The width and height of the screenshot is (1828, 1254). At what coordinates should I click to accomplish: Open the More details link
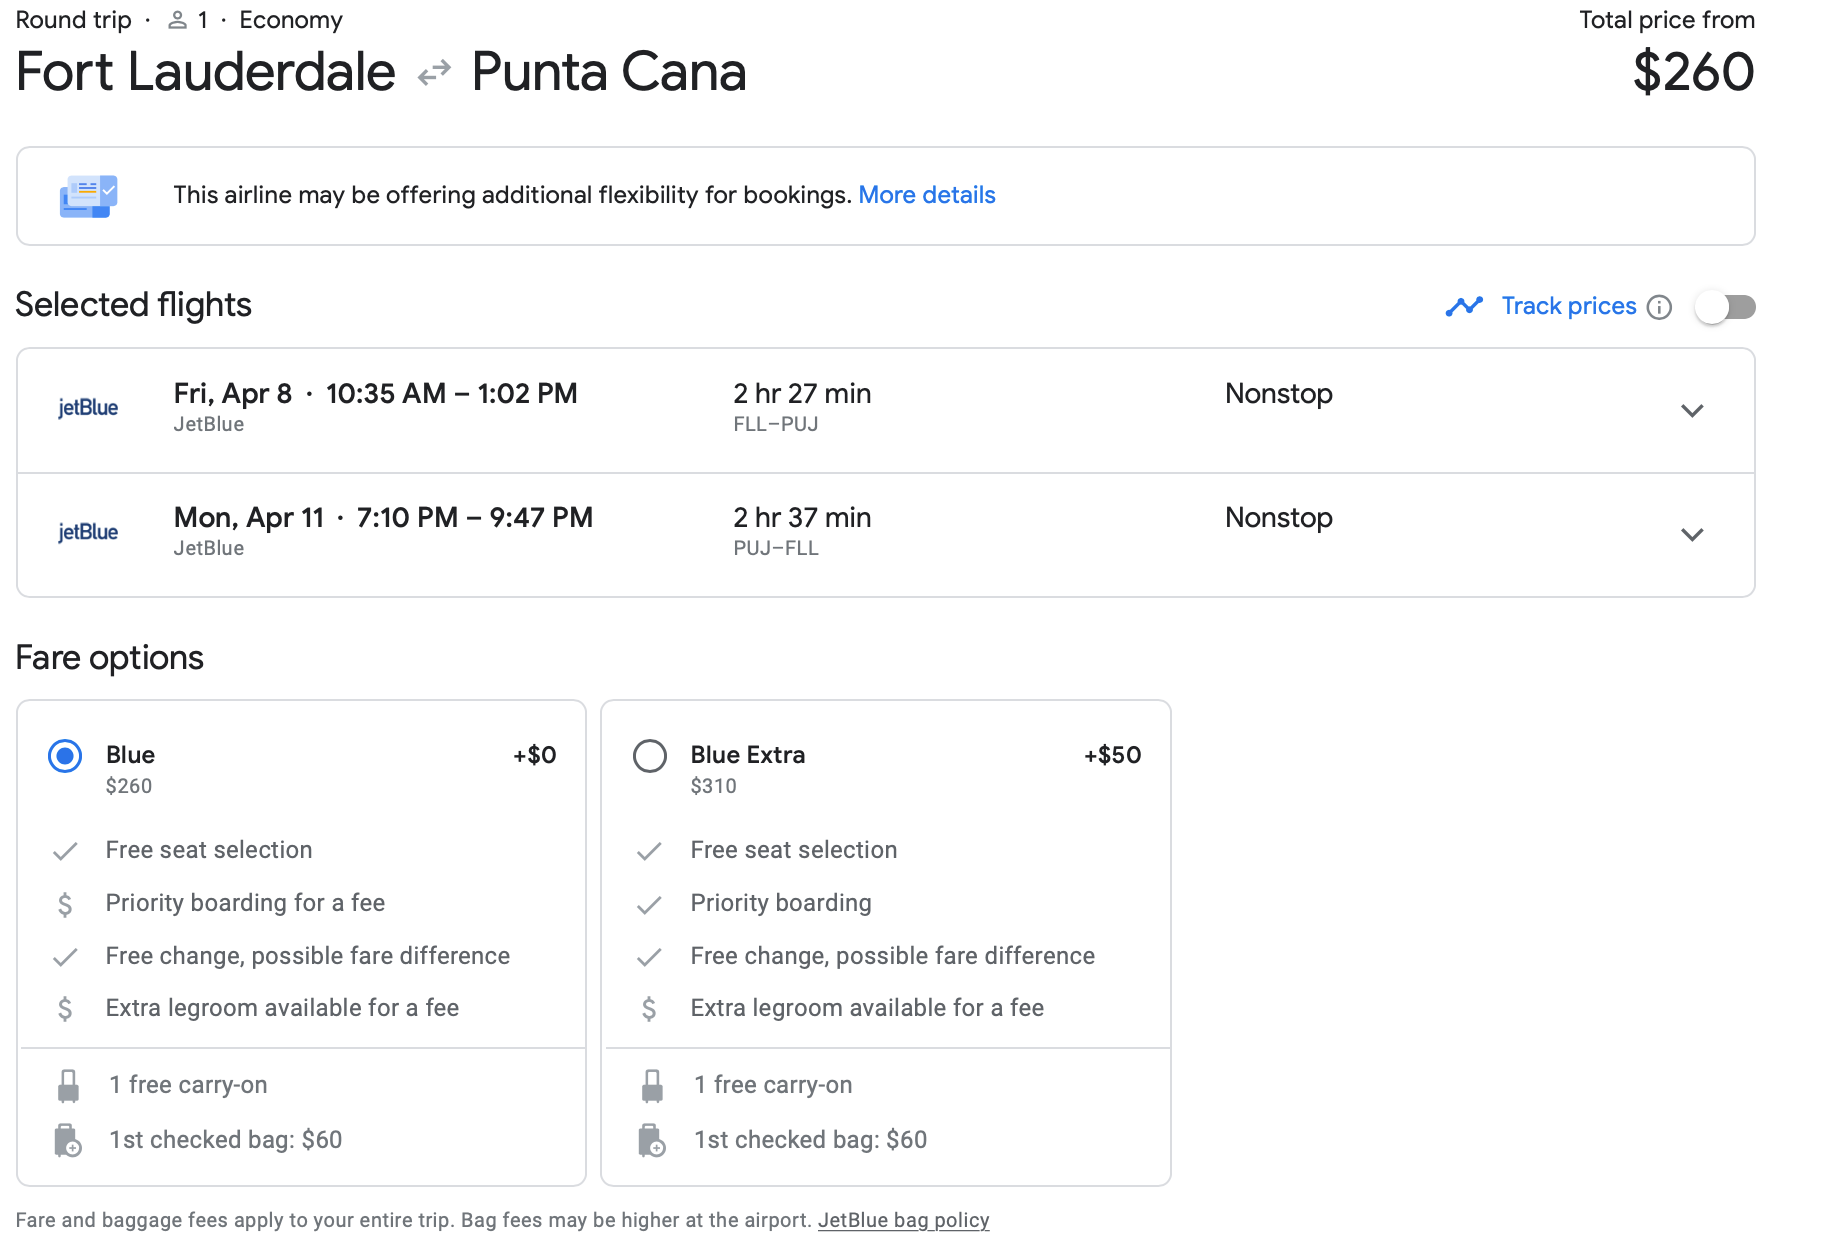tap(926, 195)
